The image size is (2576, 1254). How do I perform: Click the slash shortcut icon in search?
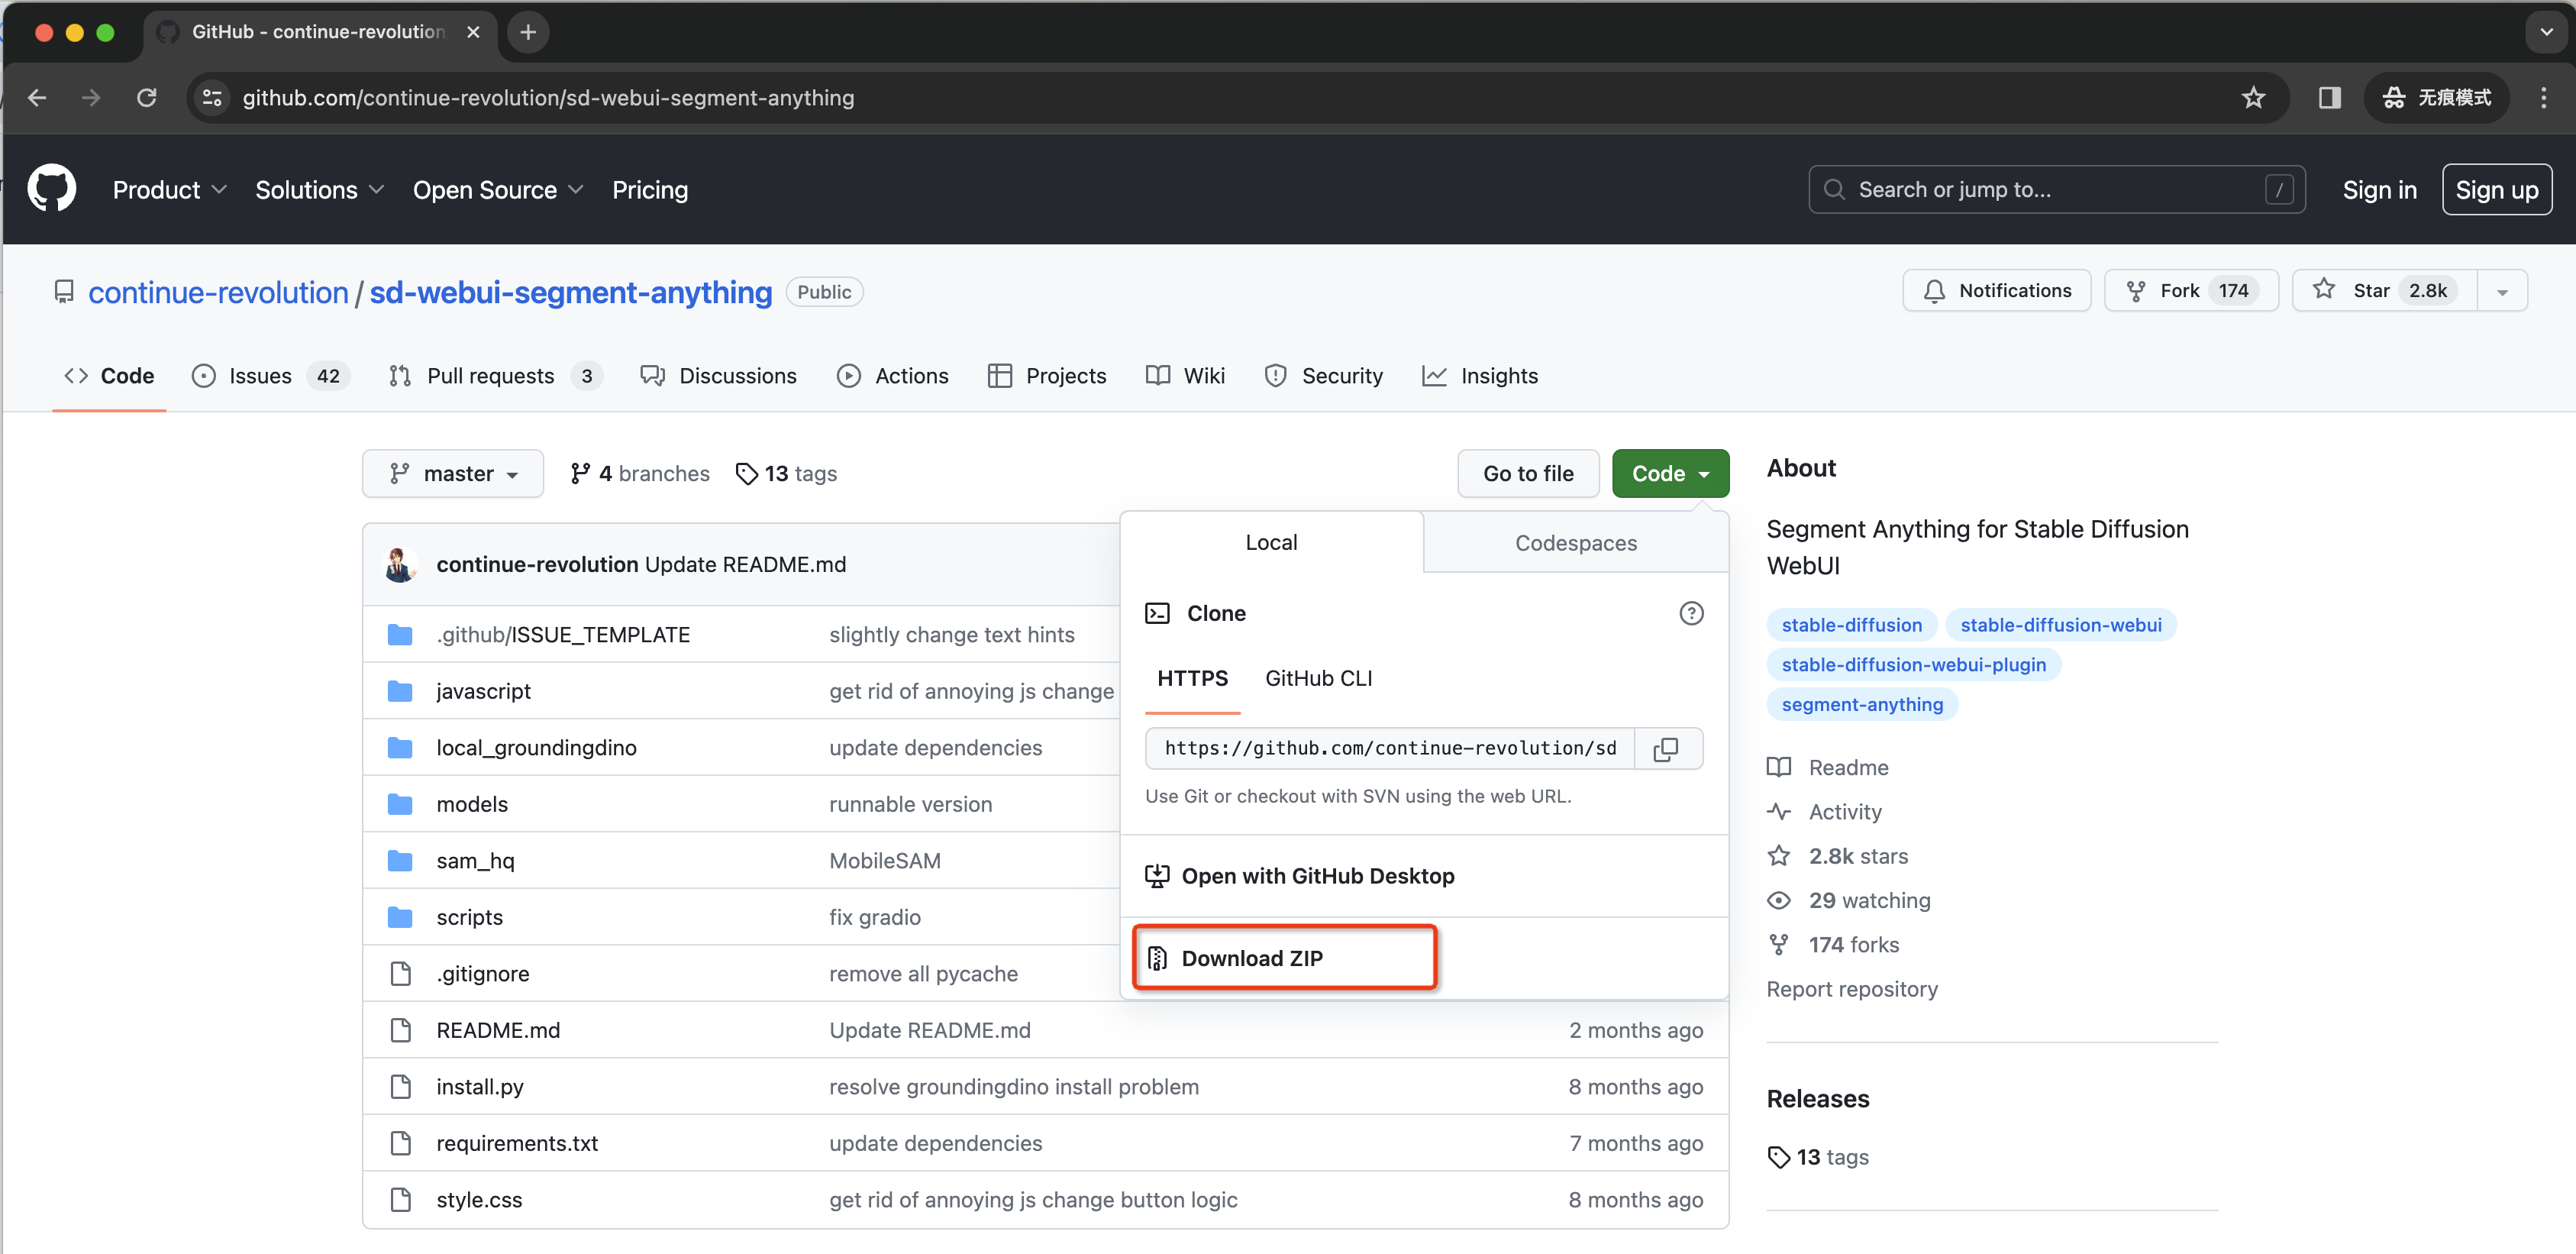[2279, 190]
